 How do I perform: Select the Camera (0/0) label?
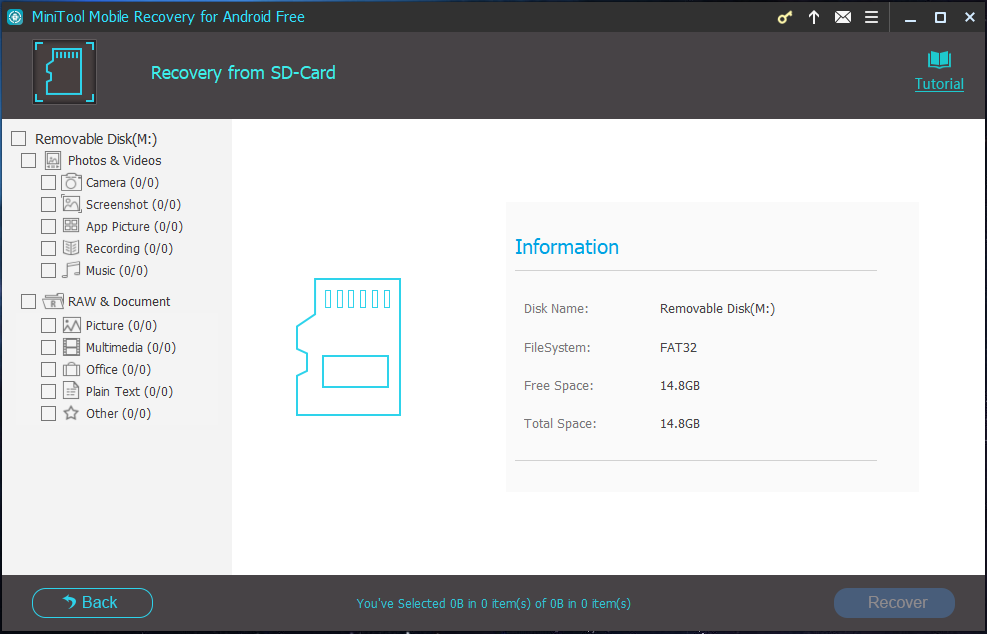[x=122, y=183]
